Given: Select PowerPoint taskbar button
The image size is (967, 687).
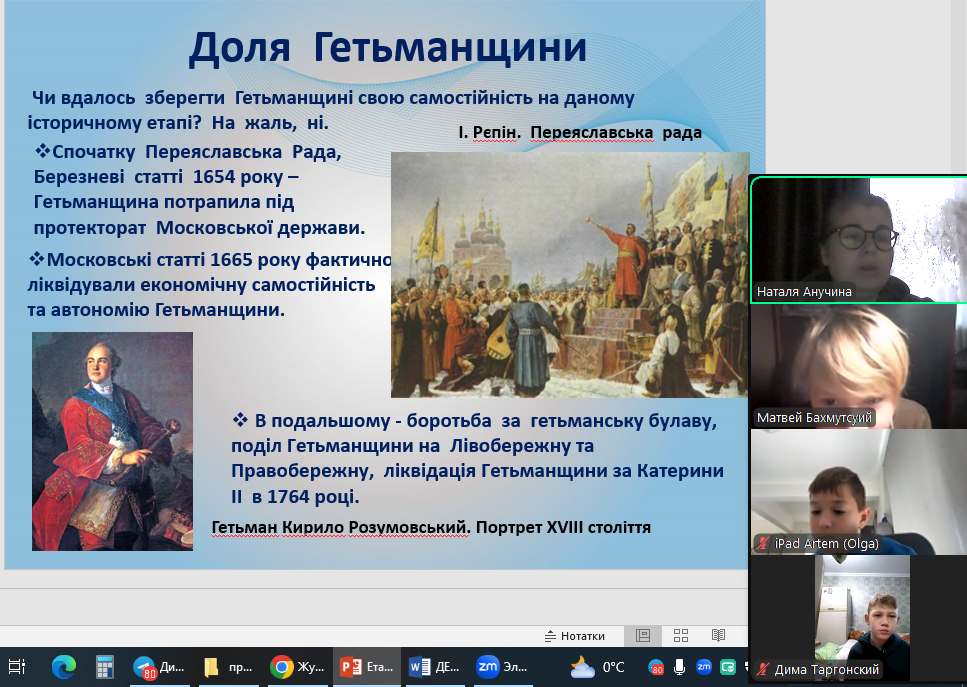Looking at the screenshot, I should (x=365, y=667).
